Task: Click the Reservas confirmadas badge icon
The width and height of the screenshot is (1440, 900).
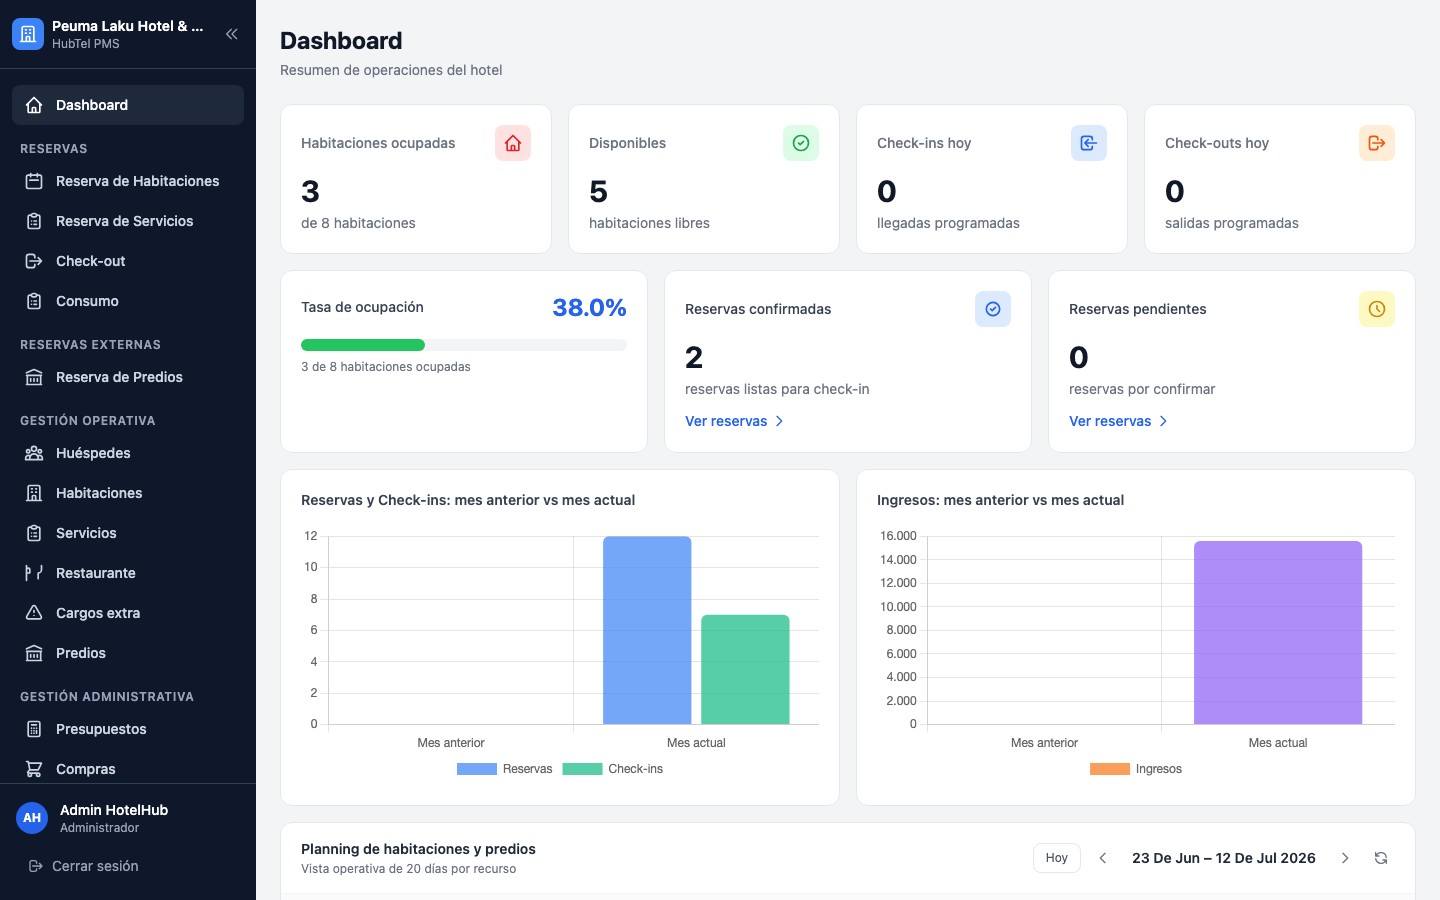Action: (993, 309)
